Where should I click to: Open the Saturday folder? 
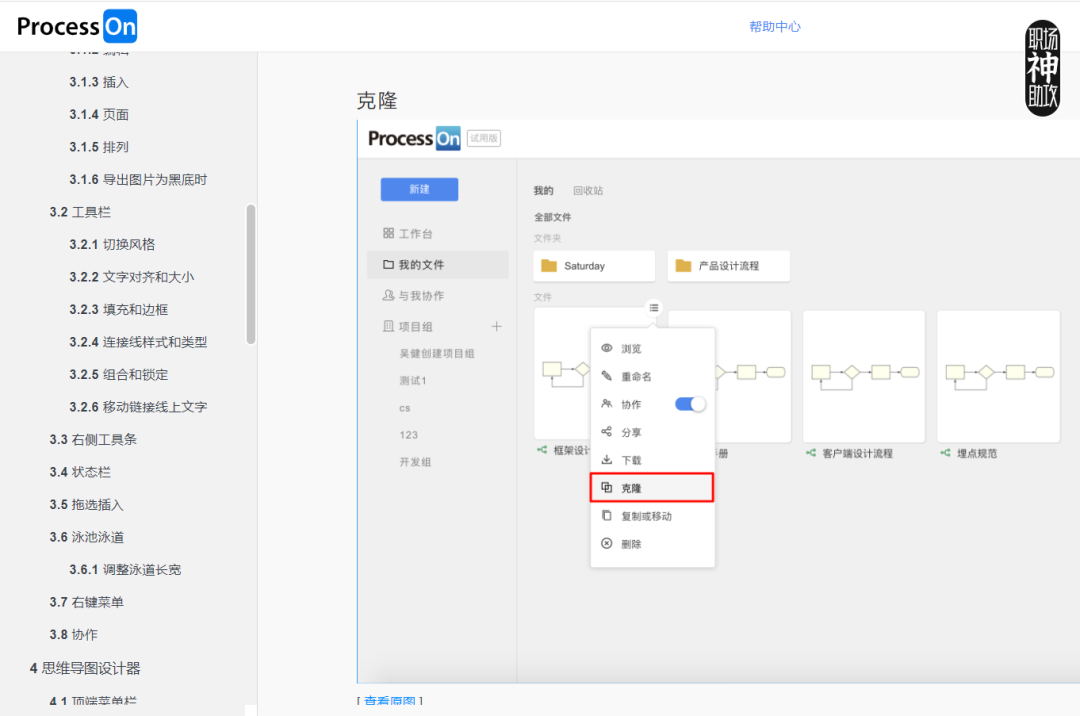point(594,266)
